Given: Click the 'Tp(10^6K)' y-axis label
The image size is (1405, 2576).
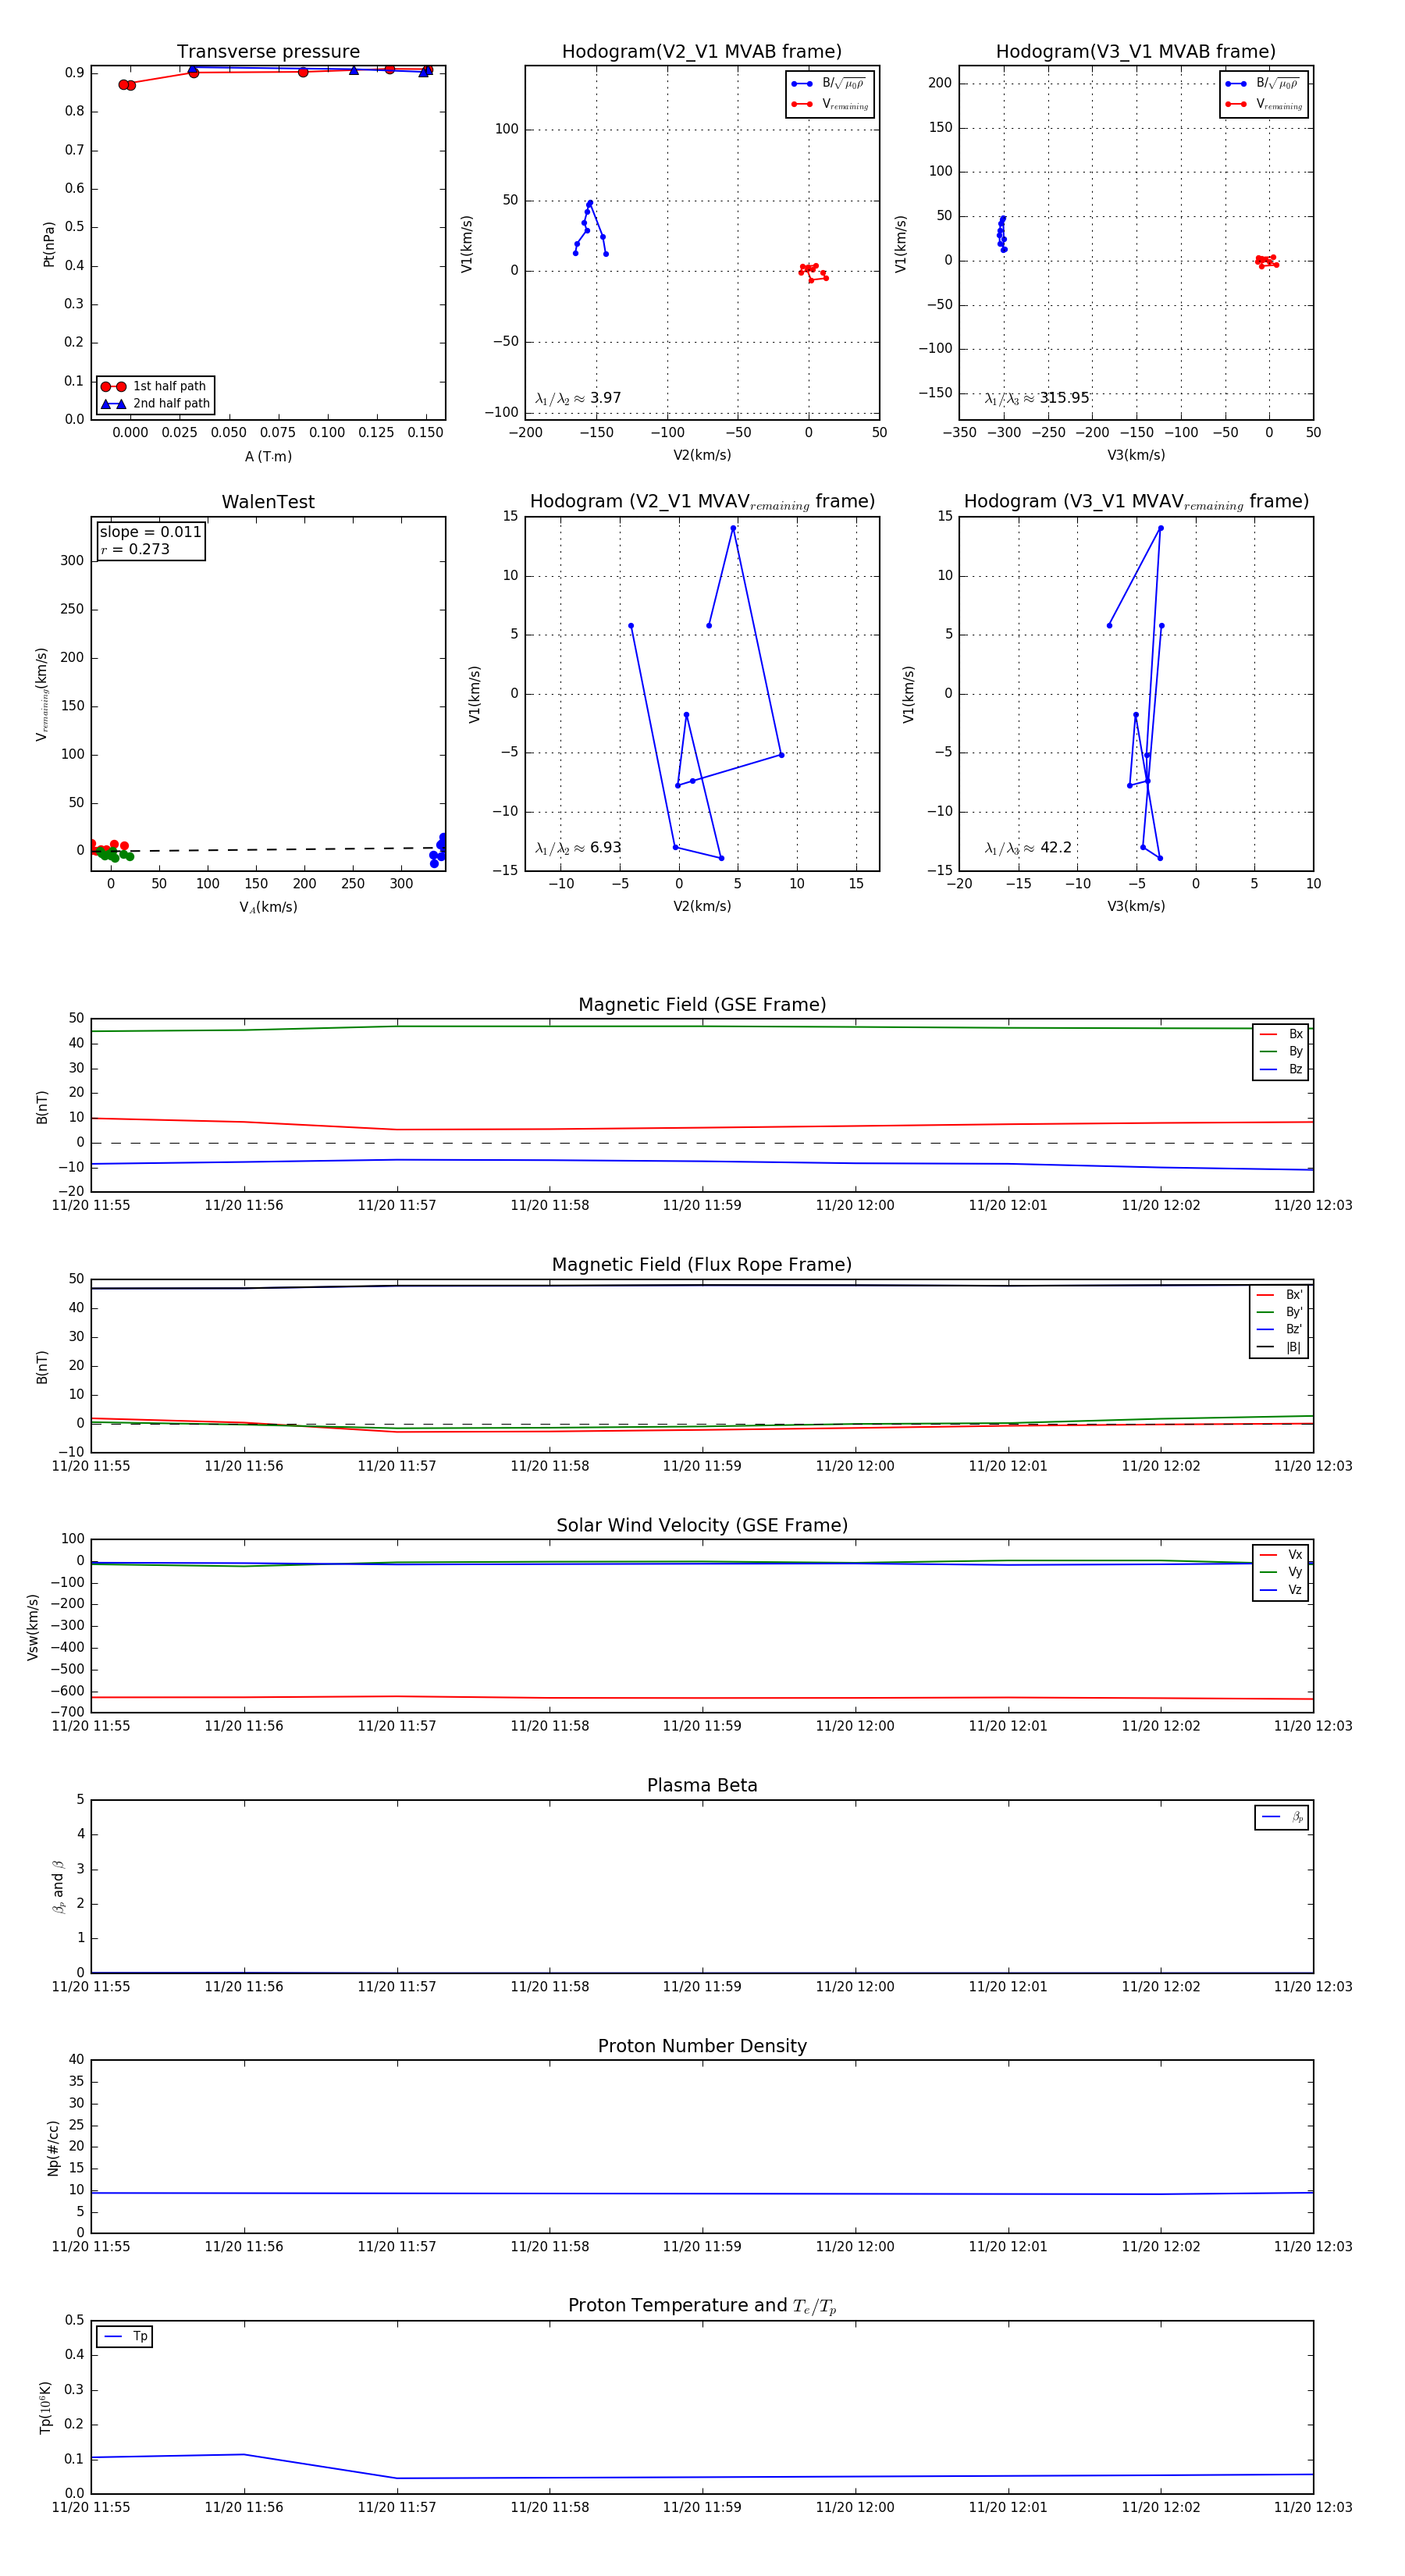Looking at the screenshot, I should (x=45, y=2408).
